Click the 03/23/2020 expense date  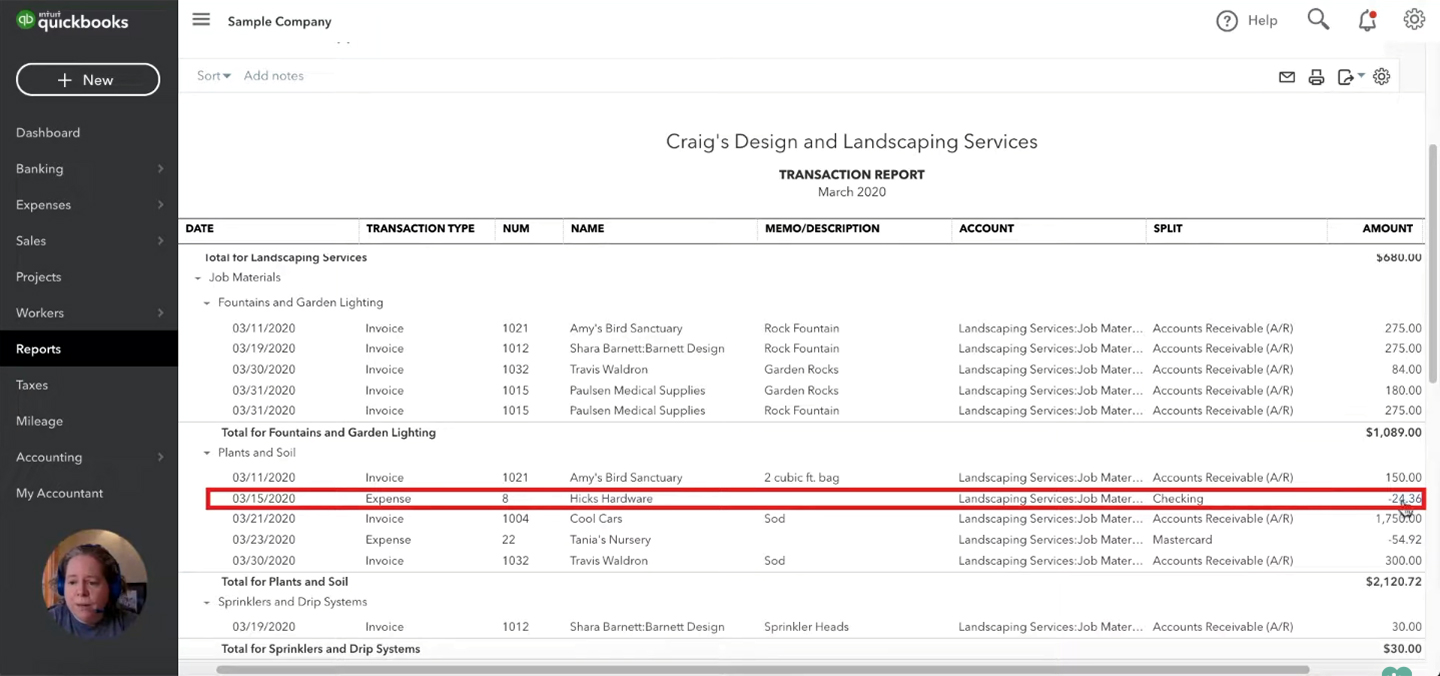point(264,540)
